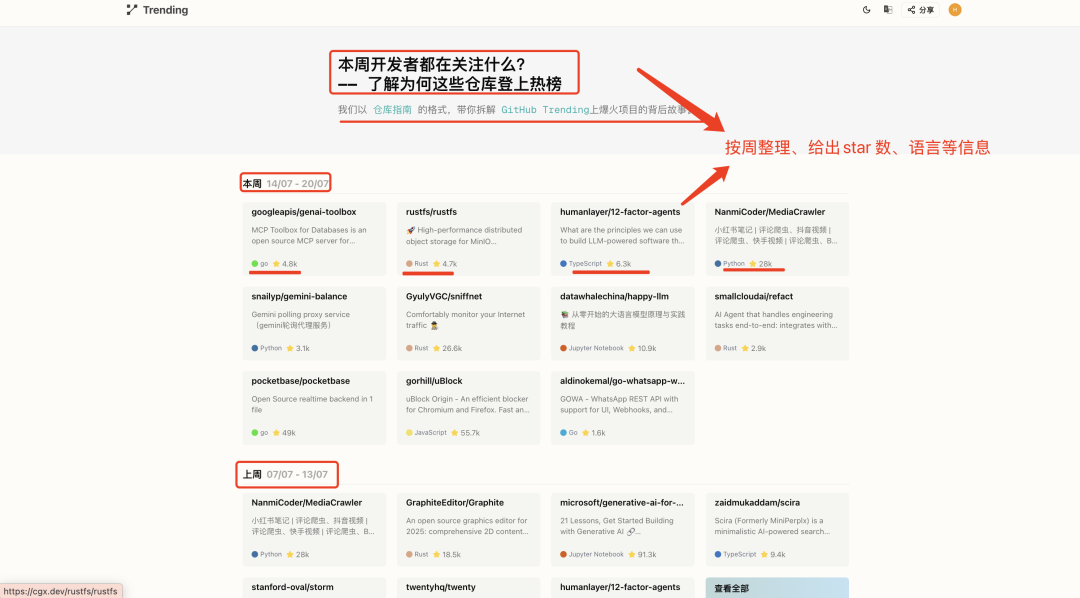The height and width of the screenshot is (598, 1080).
Task: Click the star icon beside 49k on pocketbase
Action: tap(276, 433)
